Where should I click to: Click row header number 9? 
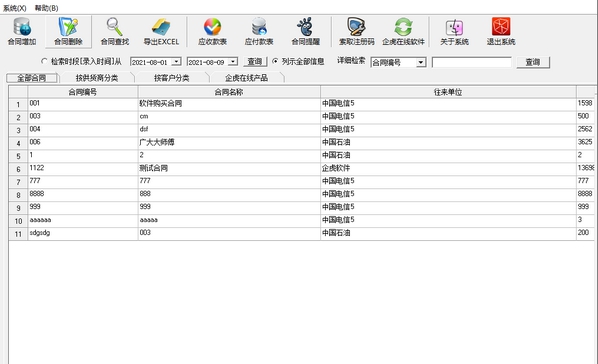coord(18,208)
